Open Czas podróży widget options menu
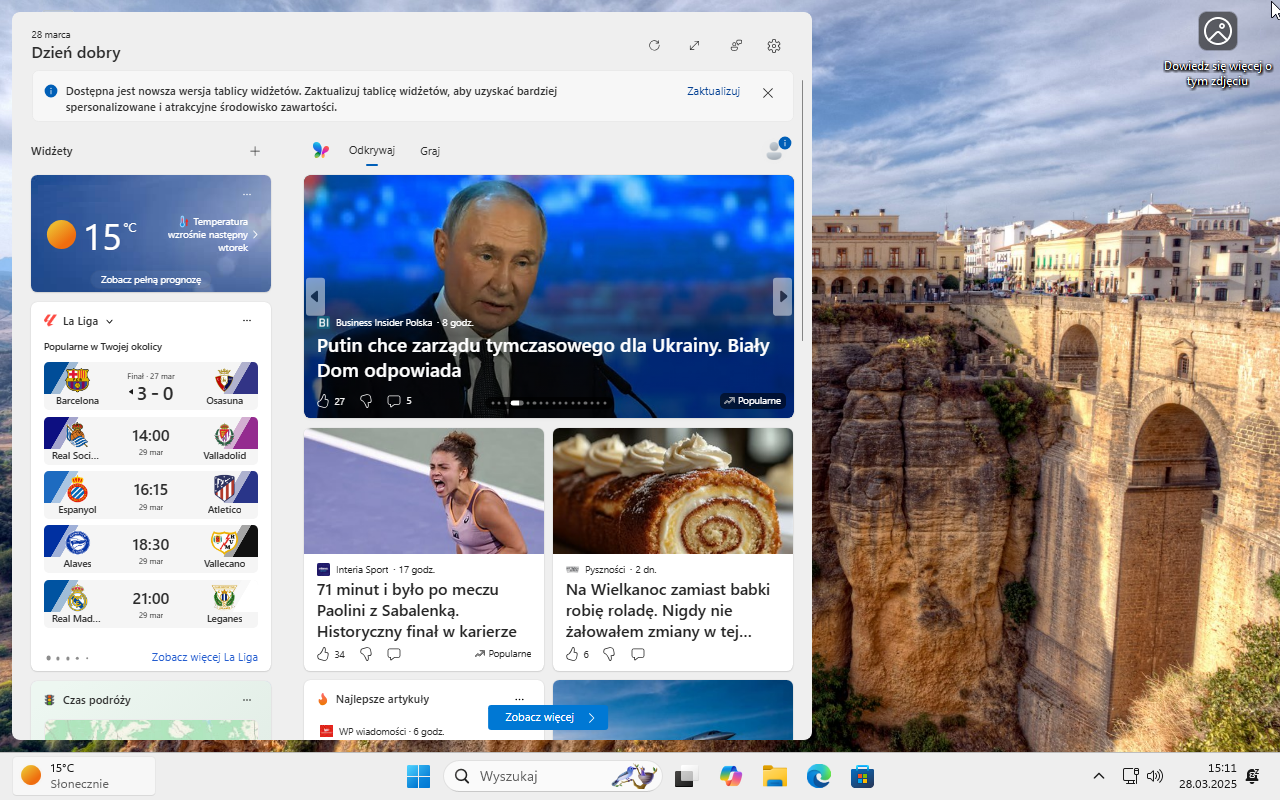The image size is (1280, 800). pyautogui.click(x=247, y=700)
